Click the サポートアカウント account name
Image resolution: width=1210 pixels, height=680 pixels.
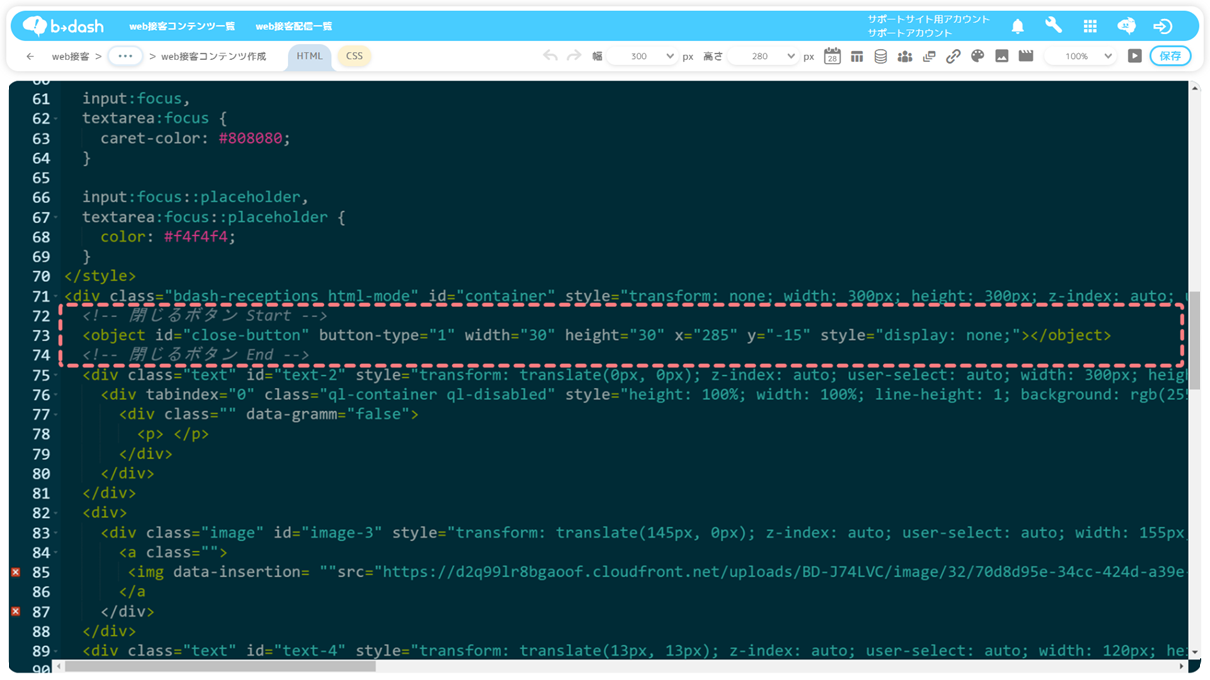tap(910, 33)
